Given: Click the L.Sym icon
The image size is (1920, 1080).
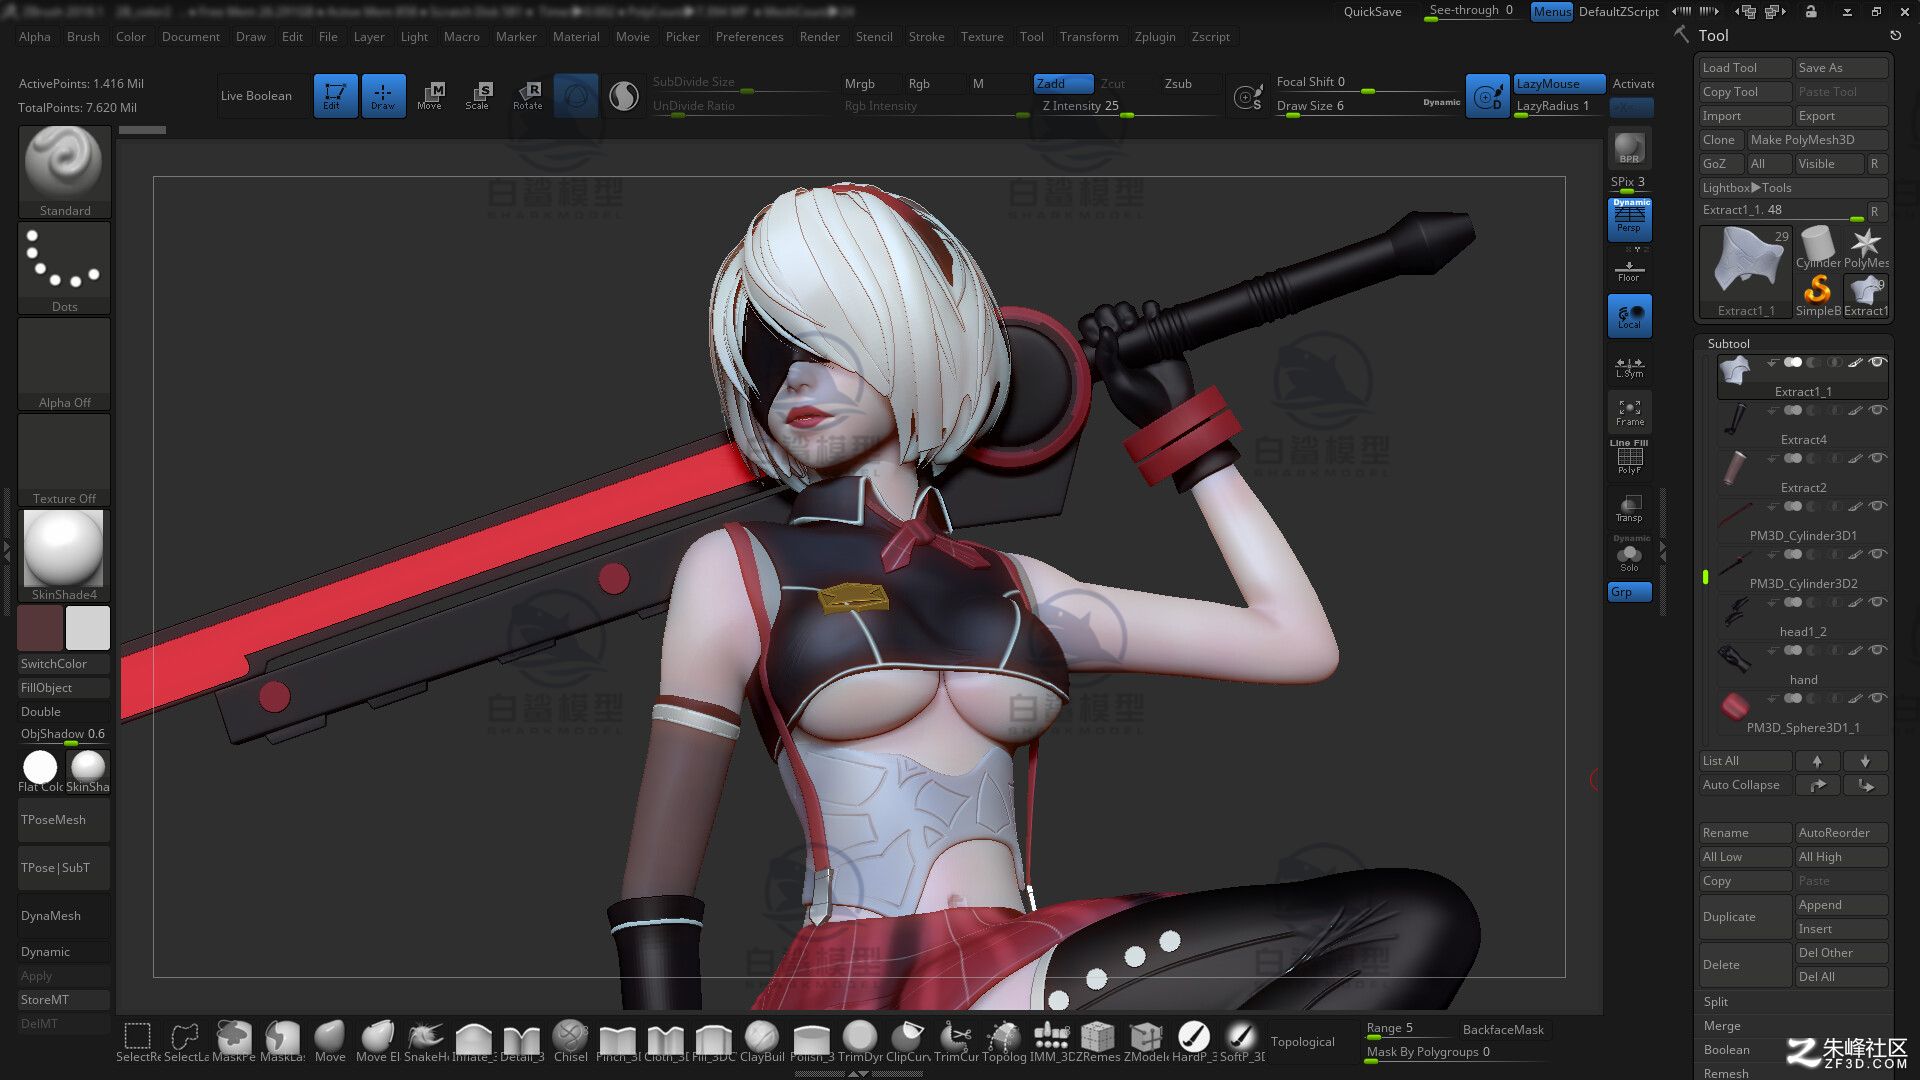Looking at the screenshot, I should [x=1629, y=367].
